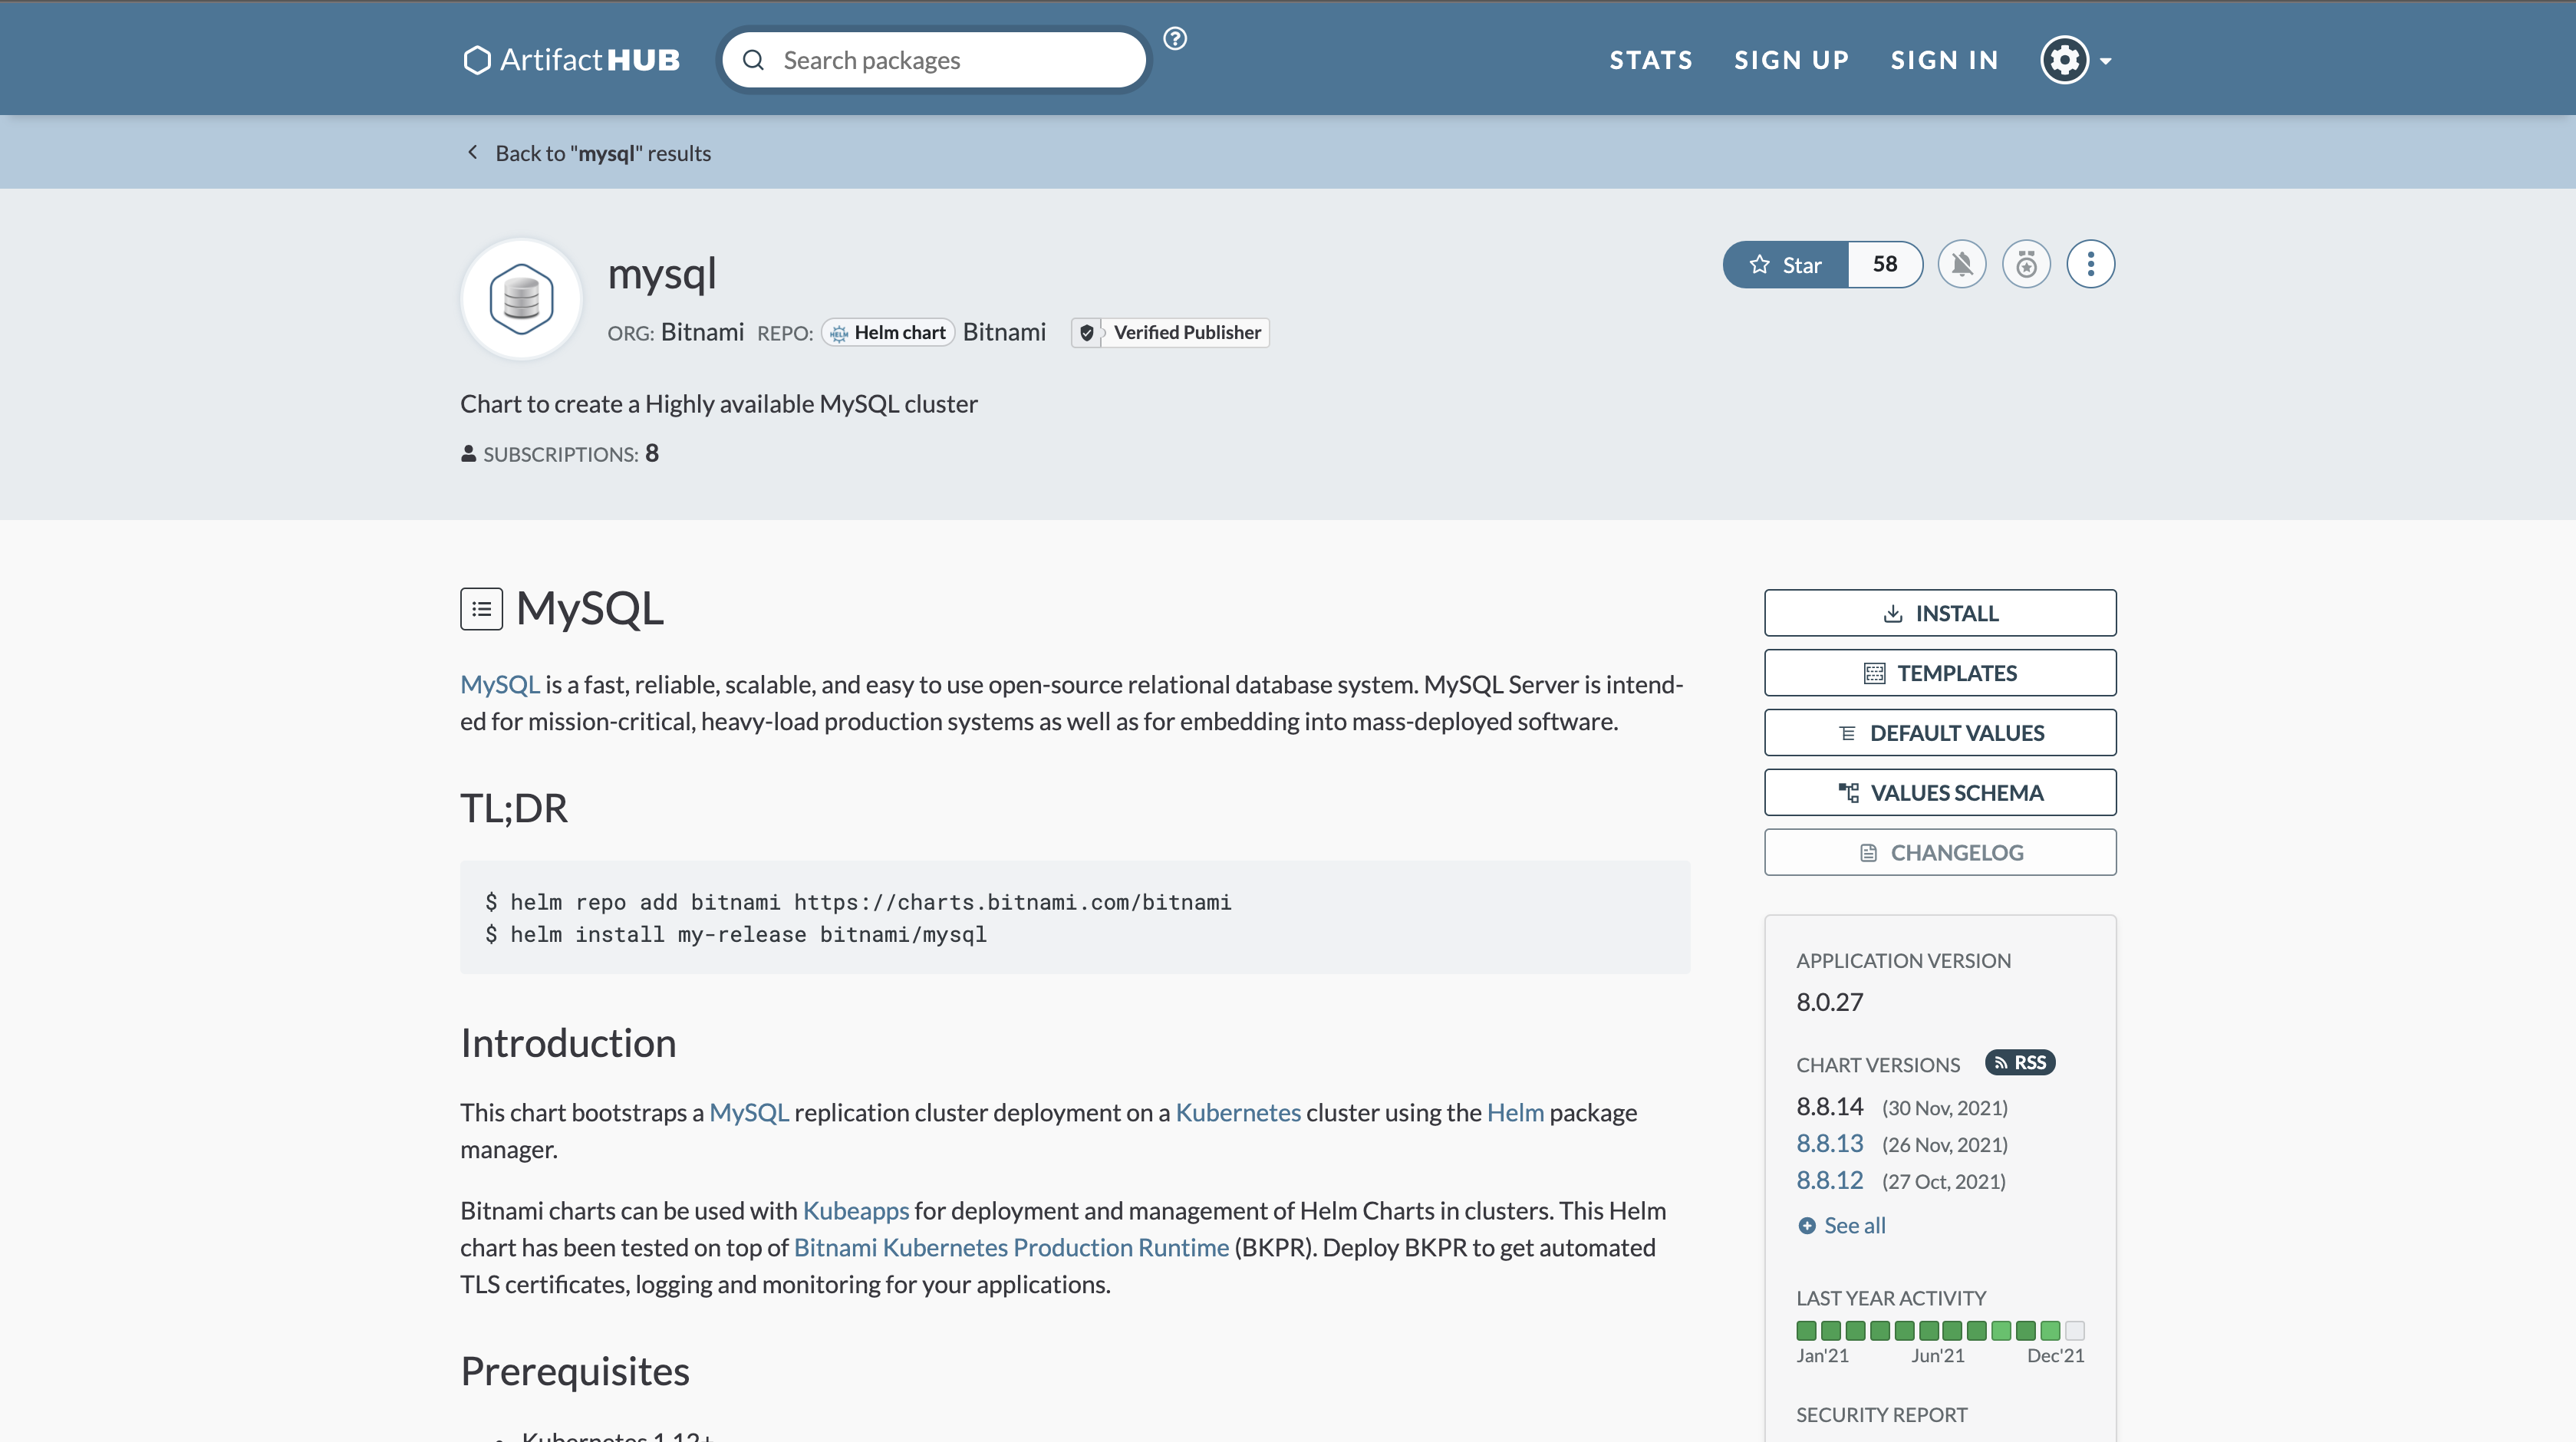Open Bitnami Kubernetes Production Runtime link
The height and width of the screenshot is (1442, 2576).
point(1011,1247)
